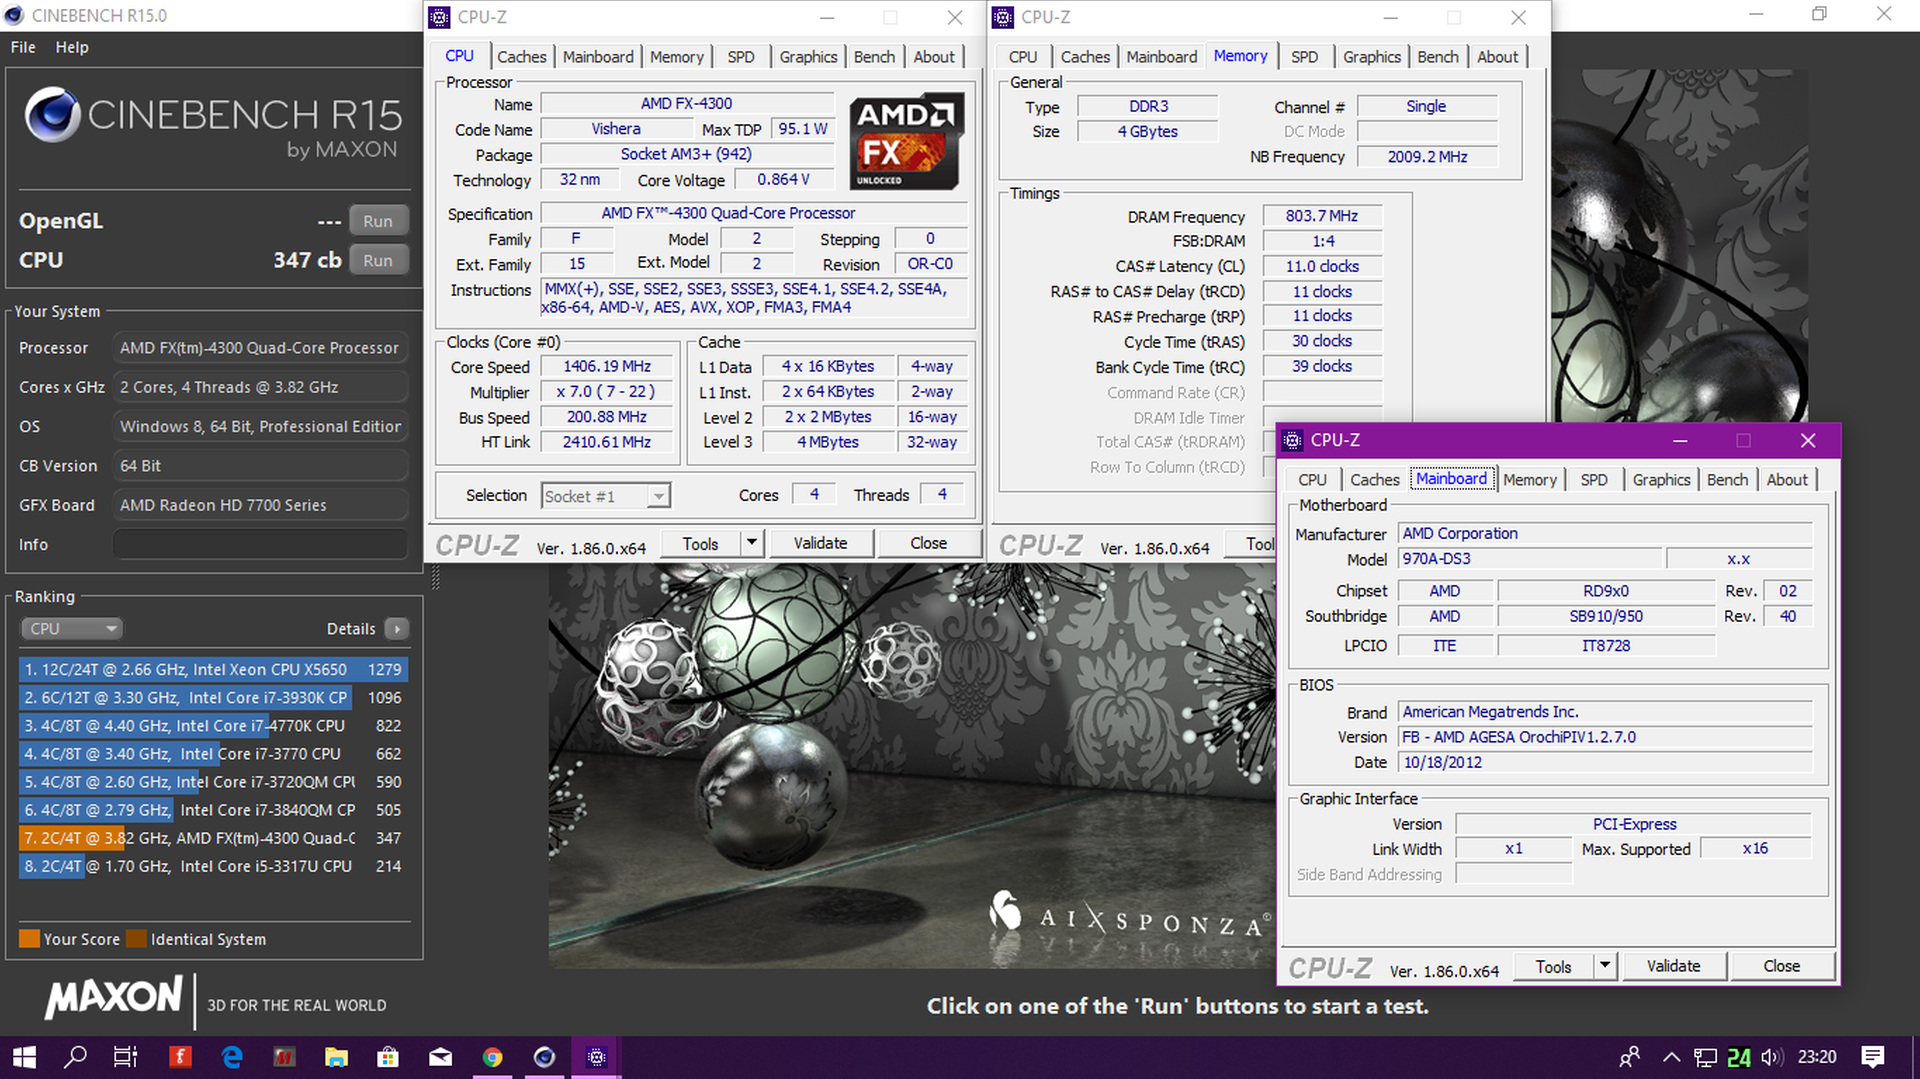
Task: Open Caches tab in first CPU-Z window
Action: 522,57
